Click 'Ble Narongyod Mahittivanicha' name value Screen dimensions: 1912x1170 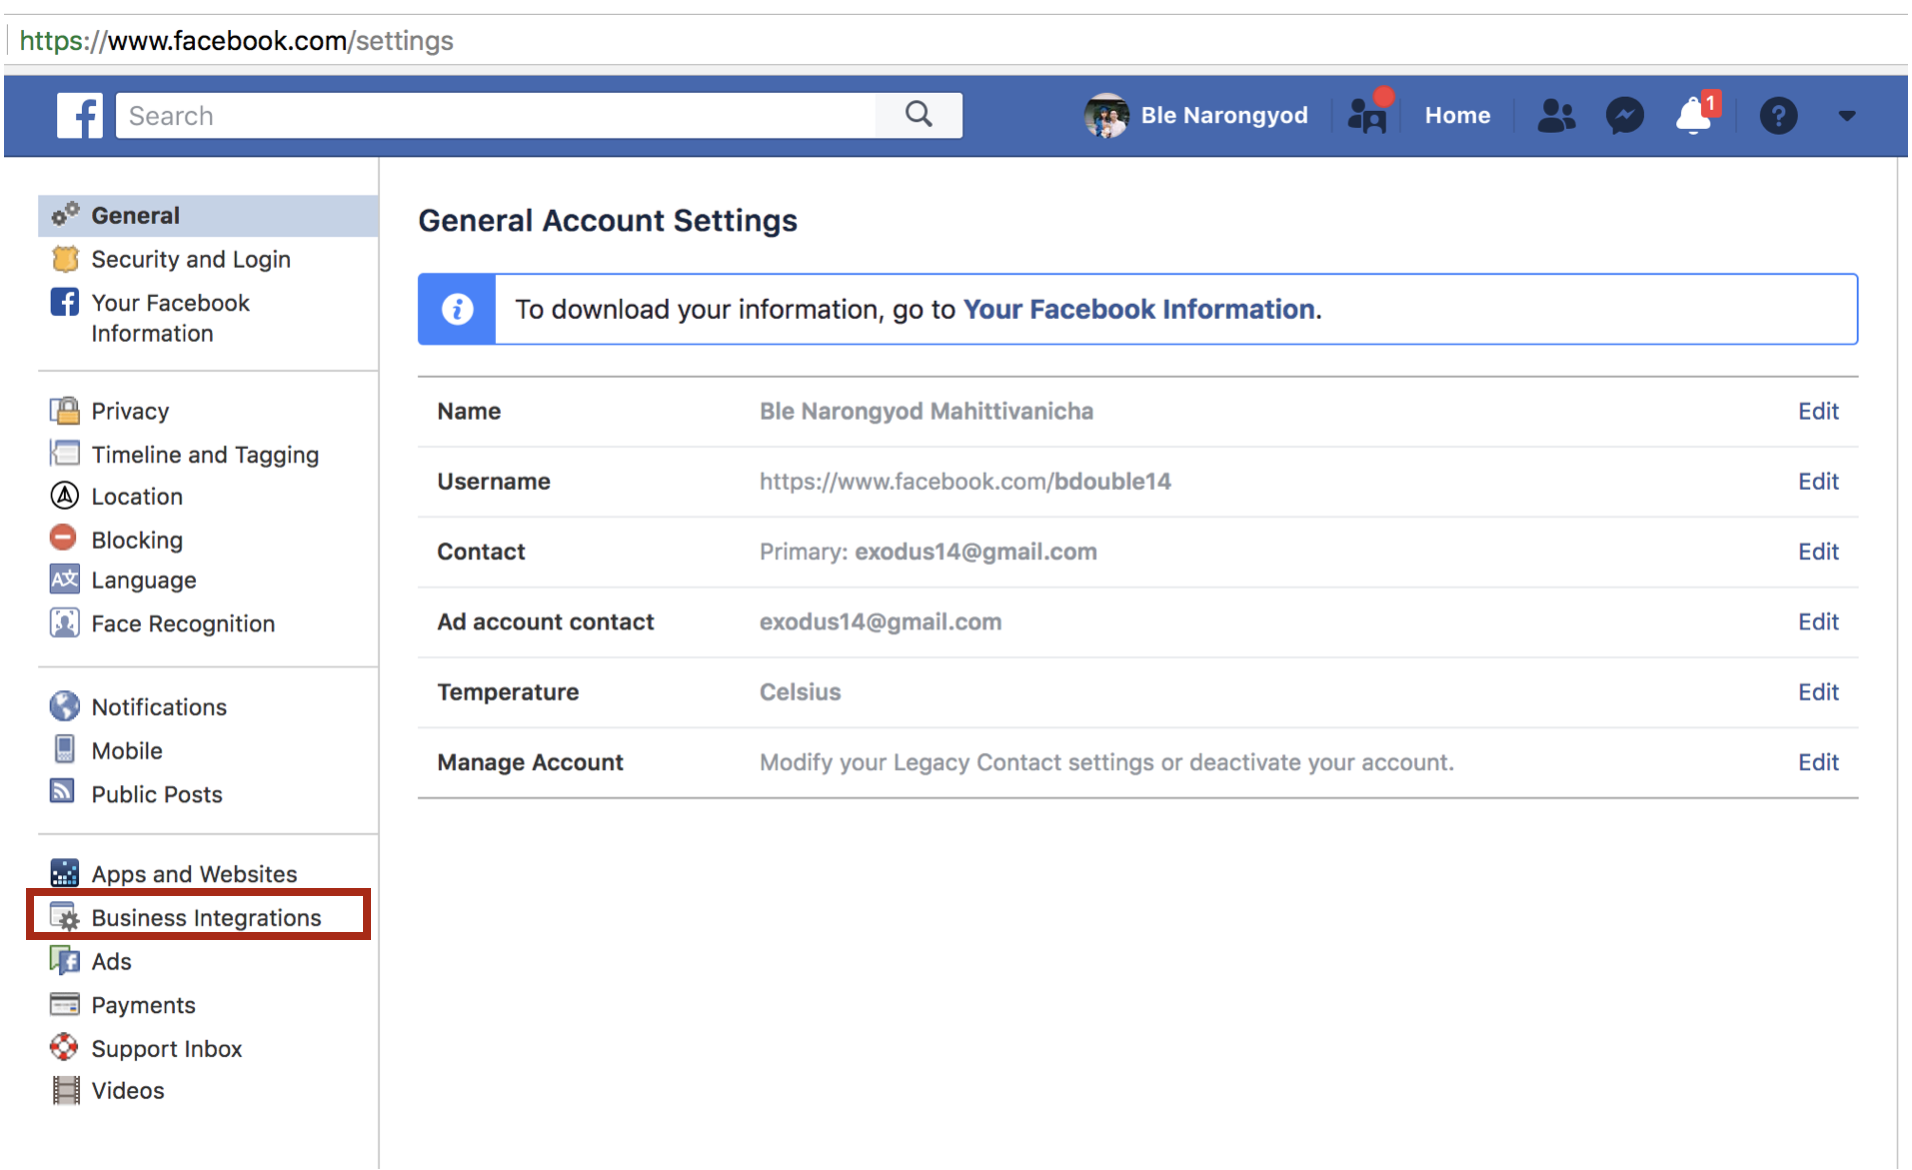click(x=926, y=411)
